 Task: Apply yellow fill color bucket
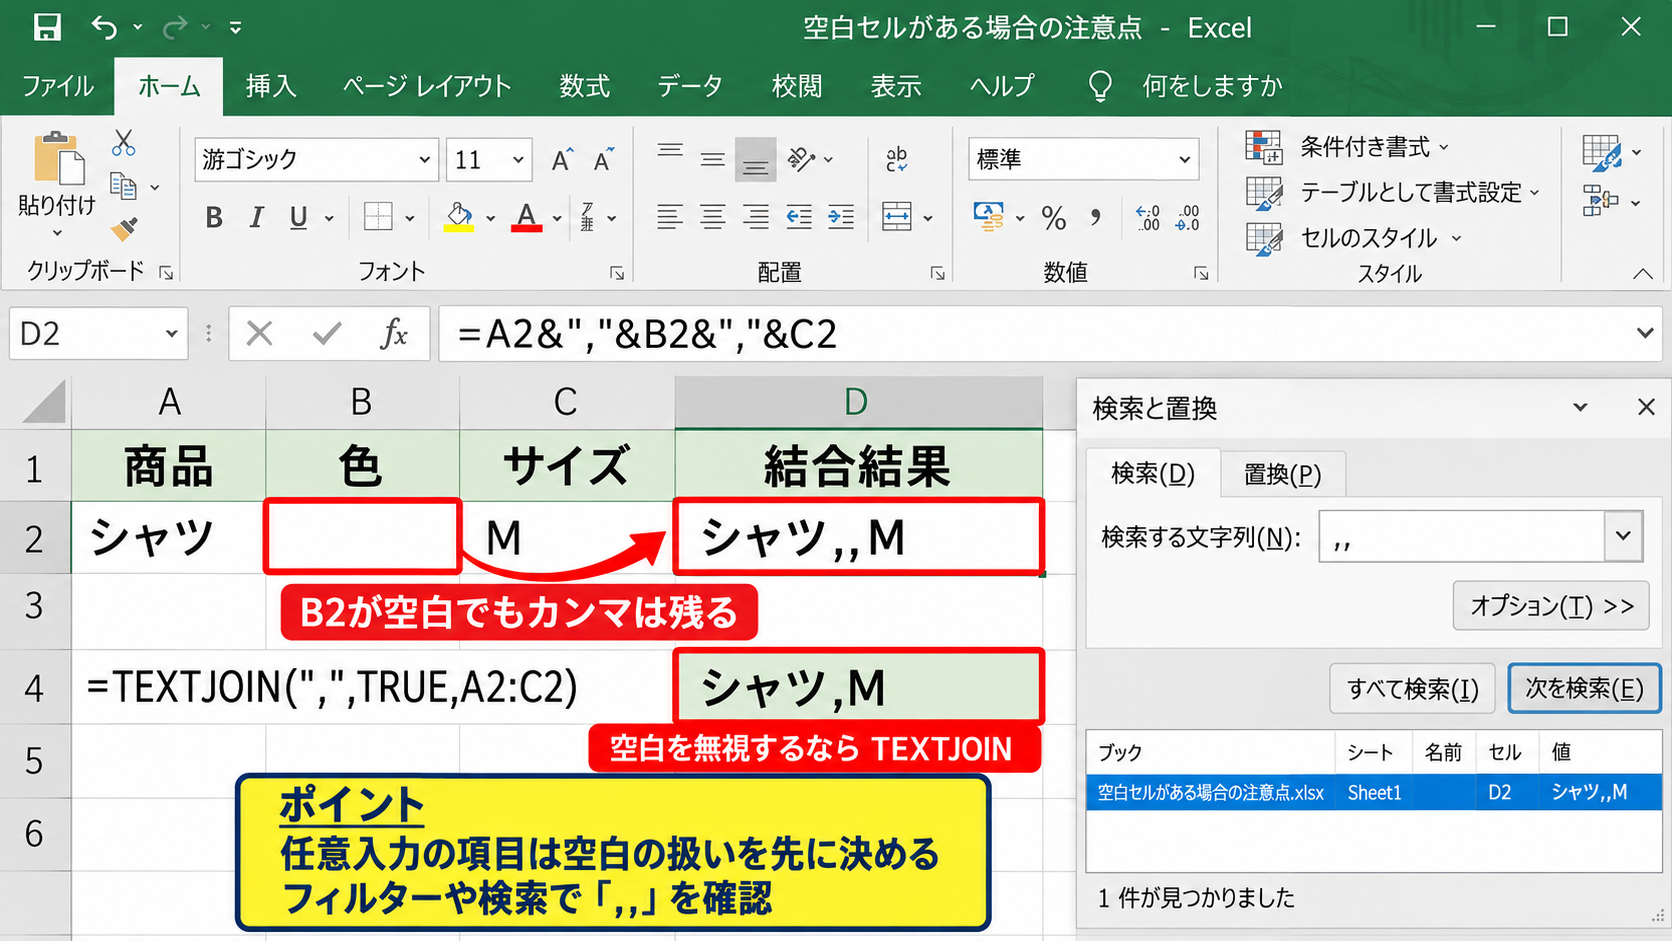459,217
